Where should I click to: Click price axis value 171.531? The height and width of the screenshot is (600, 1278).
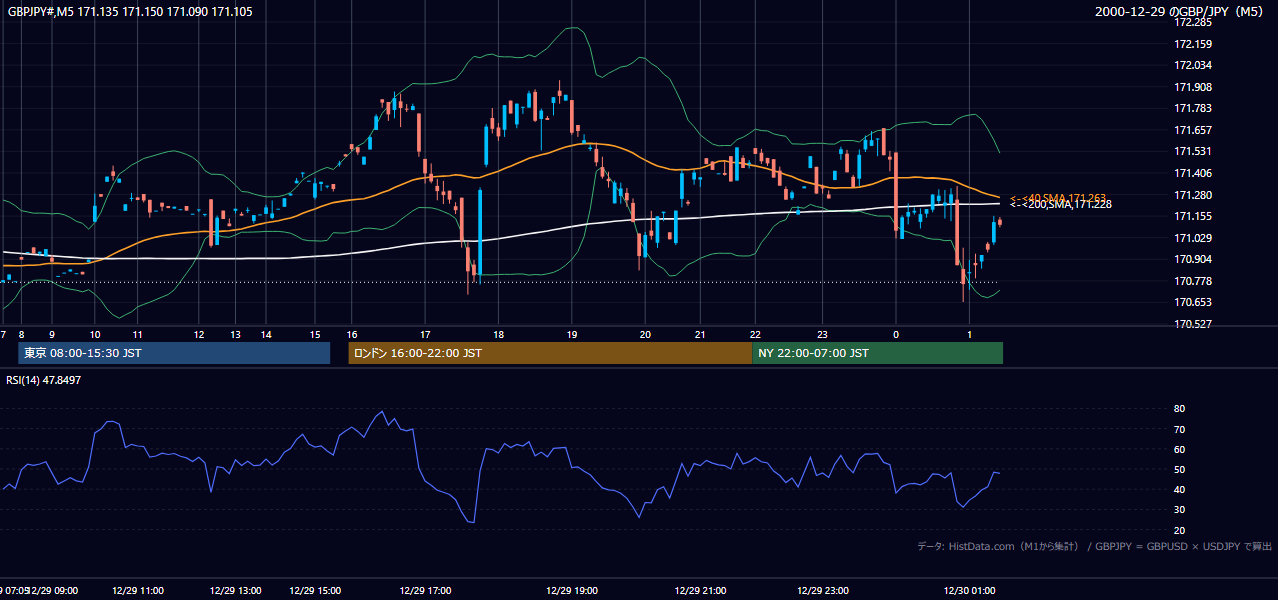click(1194, 151)
